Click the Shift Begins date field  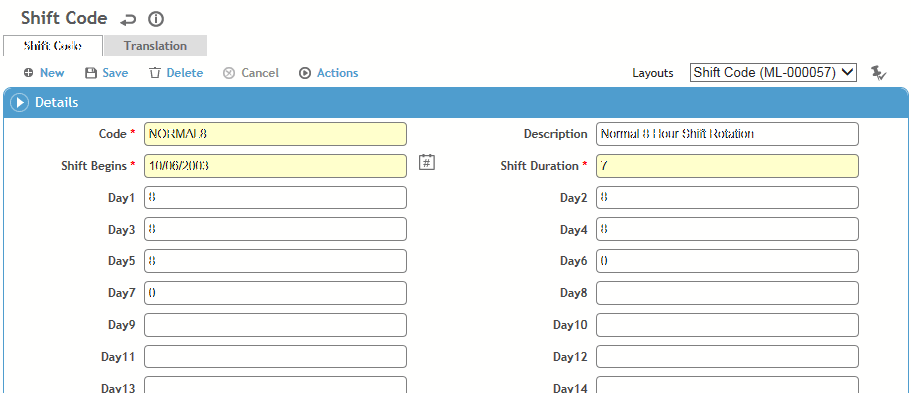click(275, 166)
